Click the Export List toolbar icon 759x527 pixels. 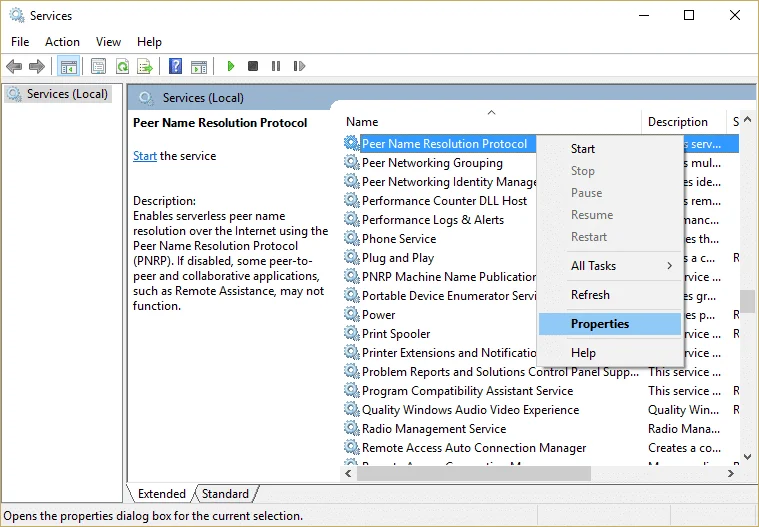[x=145, y=66]
